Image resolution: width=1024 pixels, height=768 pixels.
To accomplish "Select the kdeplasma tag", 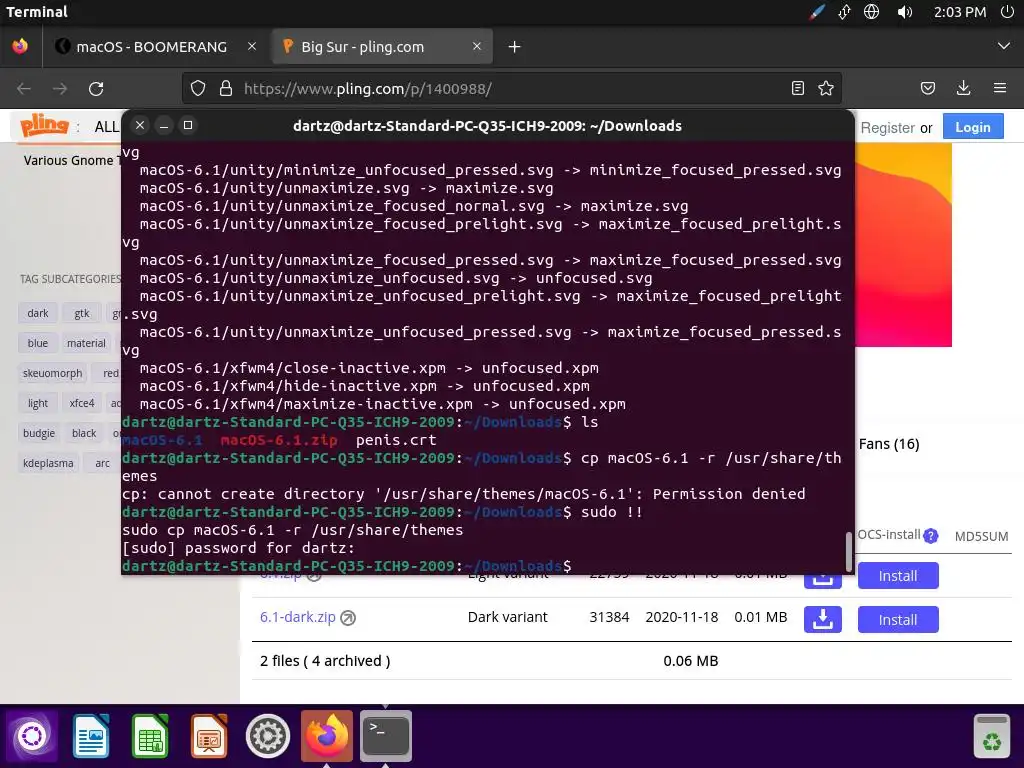I will [x=48, y=464].
